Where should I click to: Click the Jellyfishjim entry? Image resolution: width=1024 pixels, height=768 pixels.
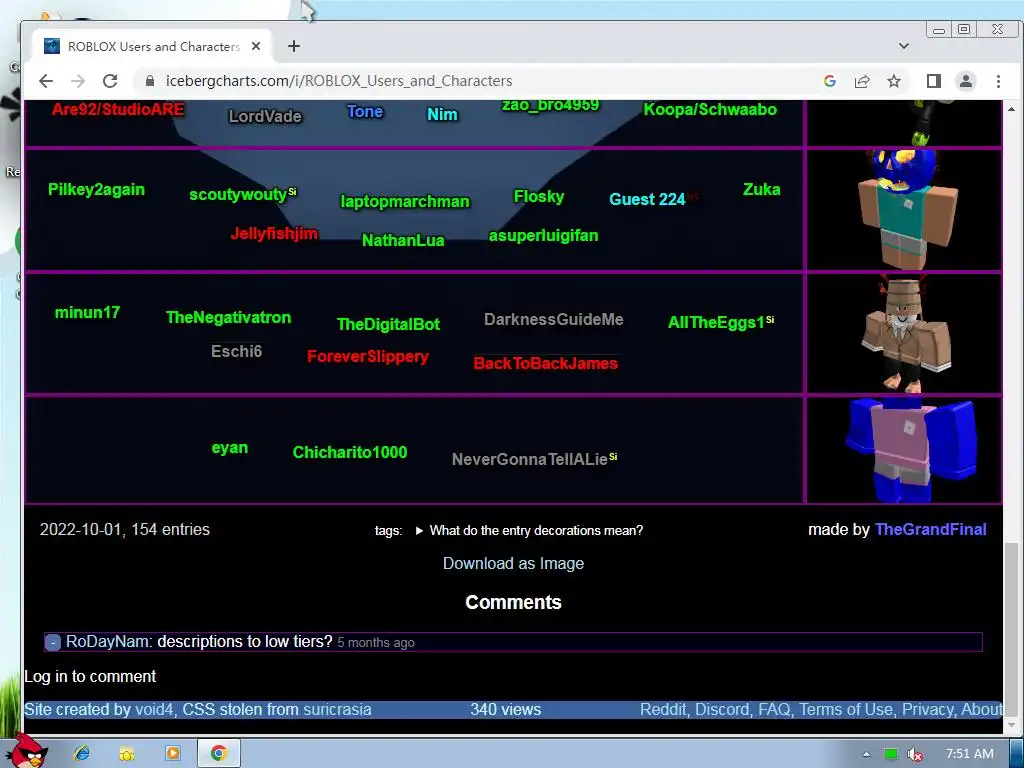[274, 233]
